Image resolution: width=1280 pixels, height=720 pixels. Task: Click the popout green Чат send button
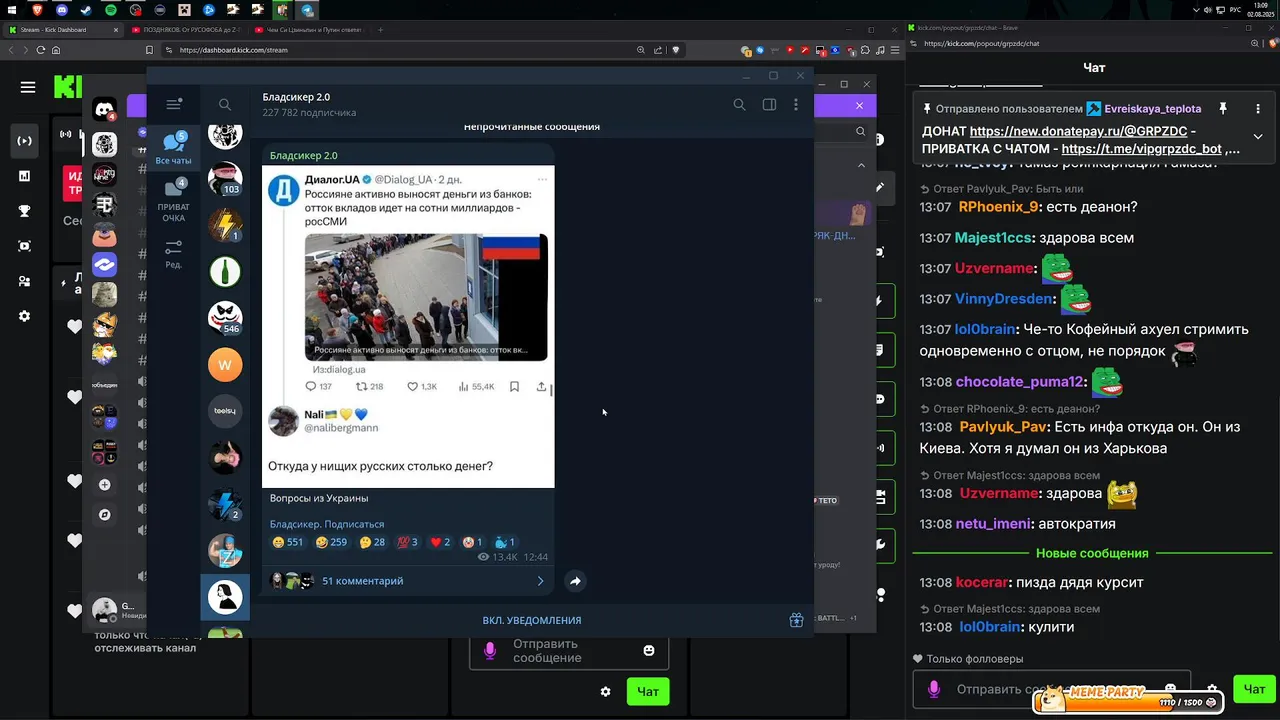(1254, 688)
